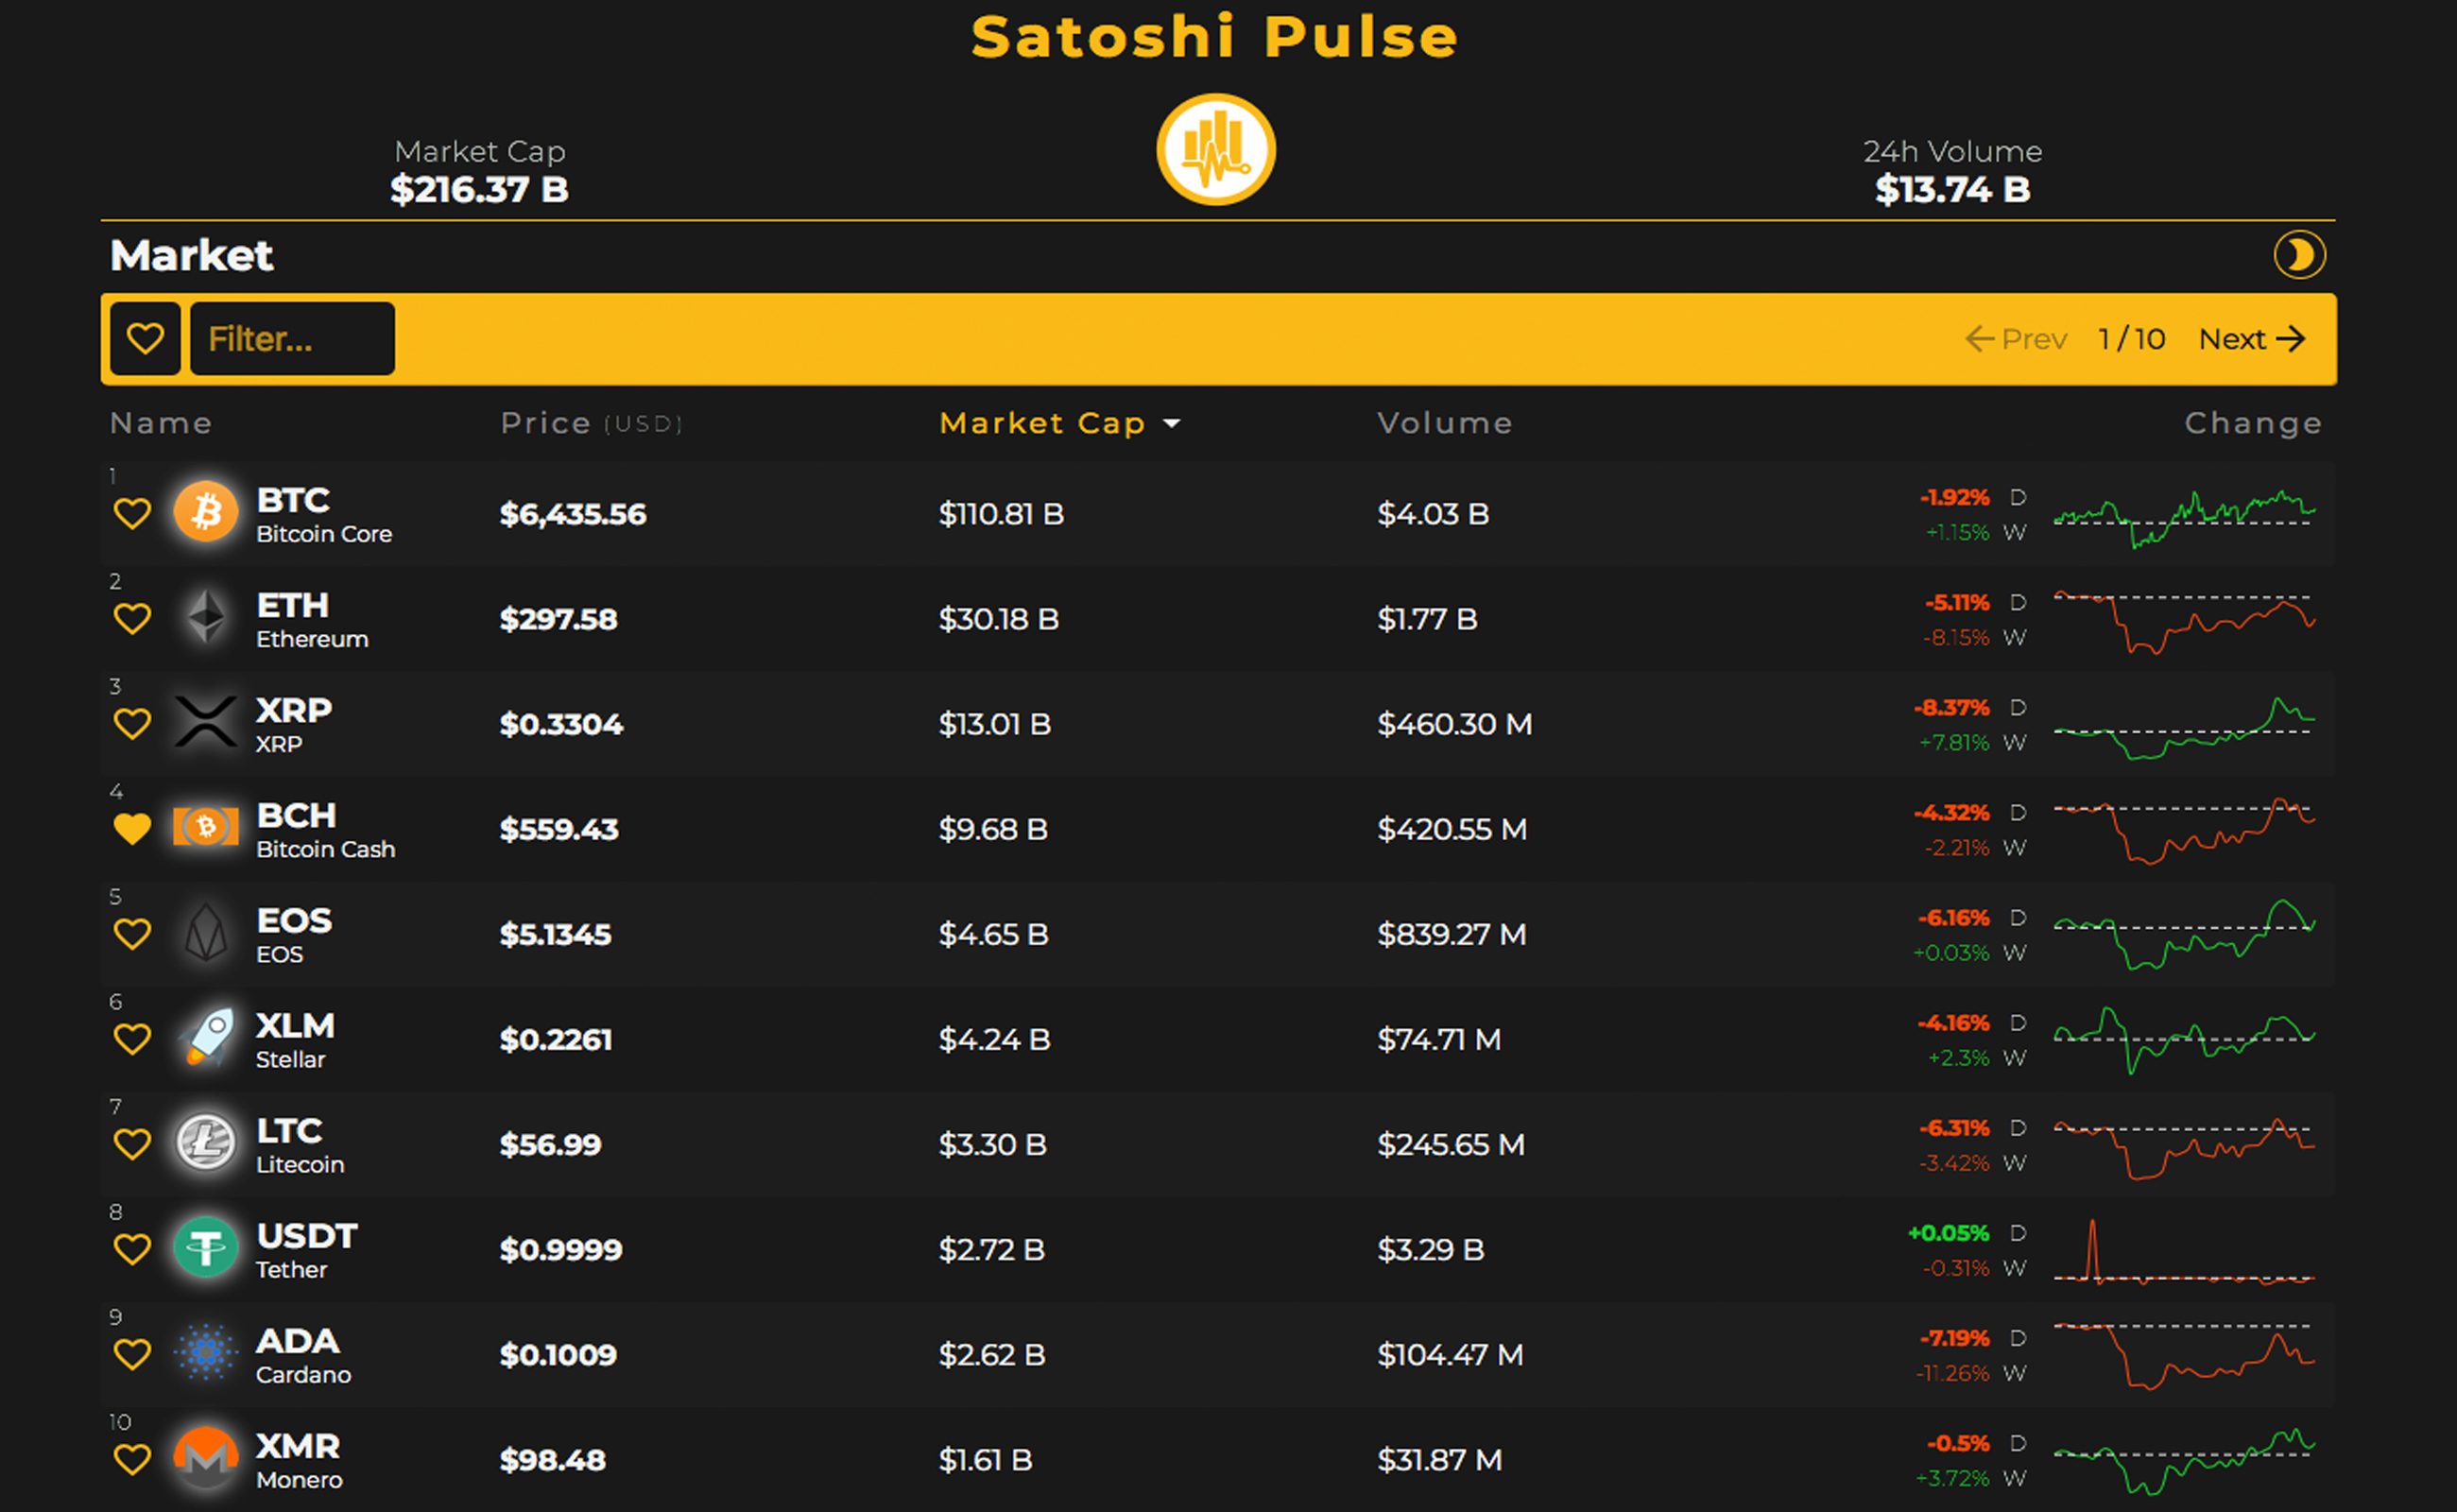This screenshot has width=2457, height=1512.
Task: Click the Satoshi Pulse title
Action: (x=1215, y=37)
